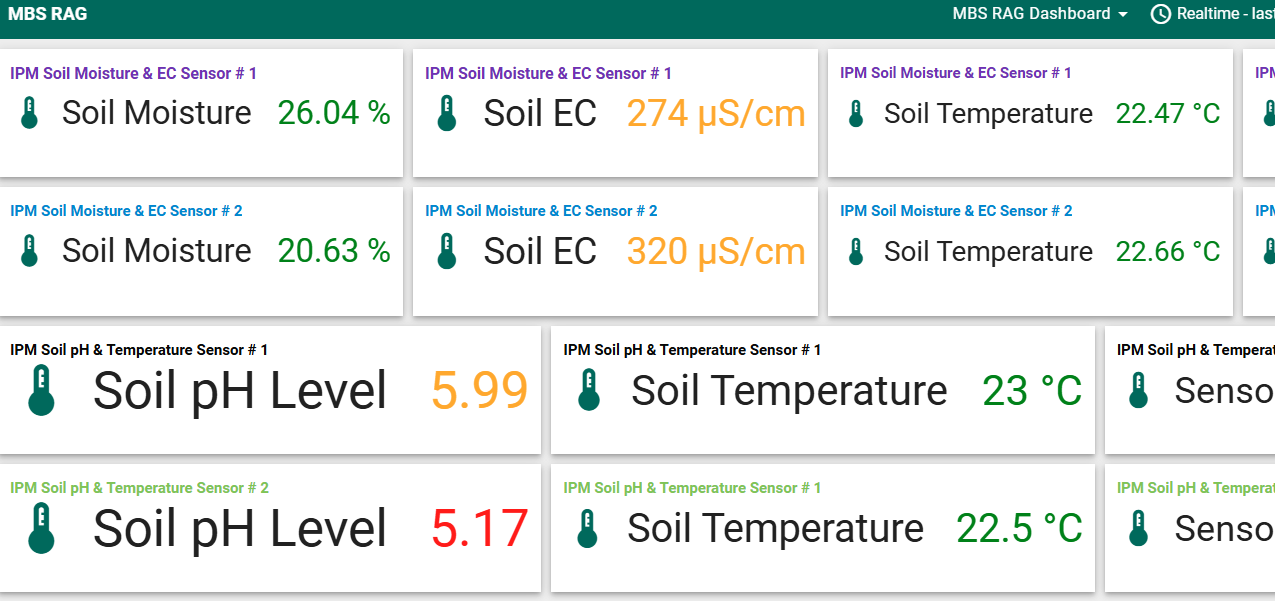Click the clock icon beside Realtime
This screenshot has width=1275, height=601.
pyautogui.click(x=1160, y=14)
